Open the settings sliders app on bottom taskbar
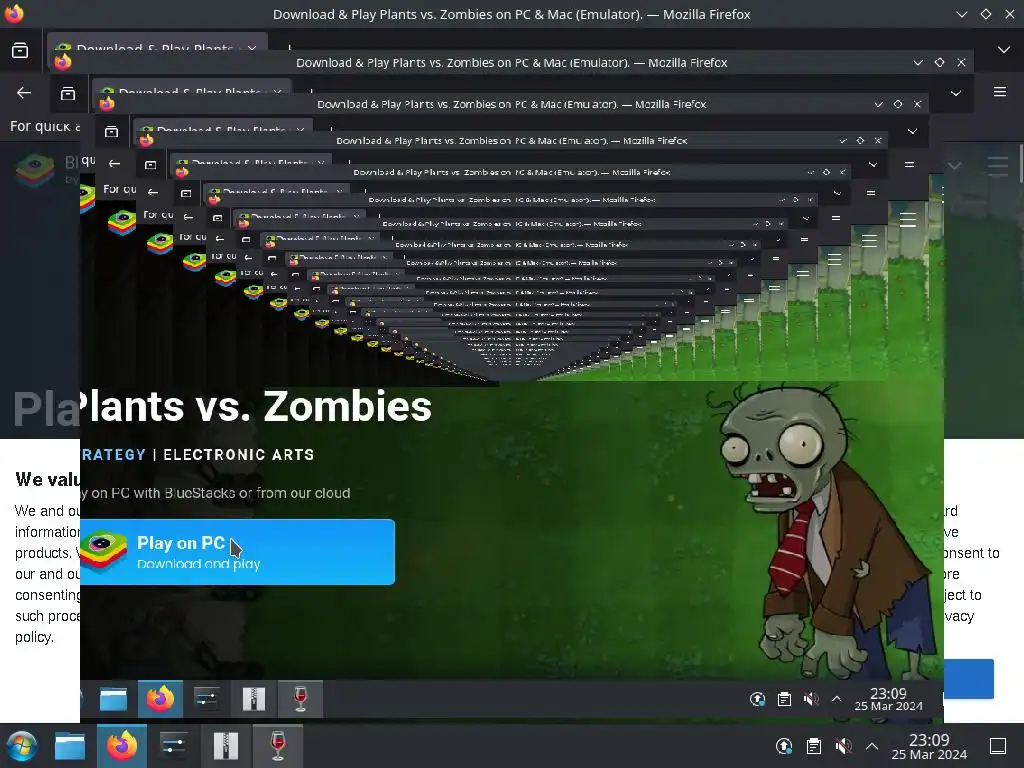1024x768 pixels. point(173,746)
